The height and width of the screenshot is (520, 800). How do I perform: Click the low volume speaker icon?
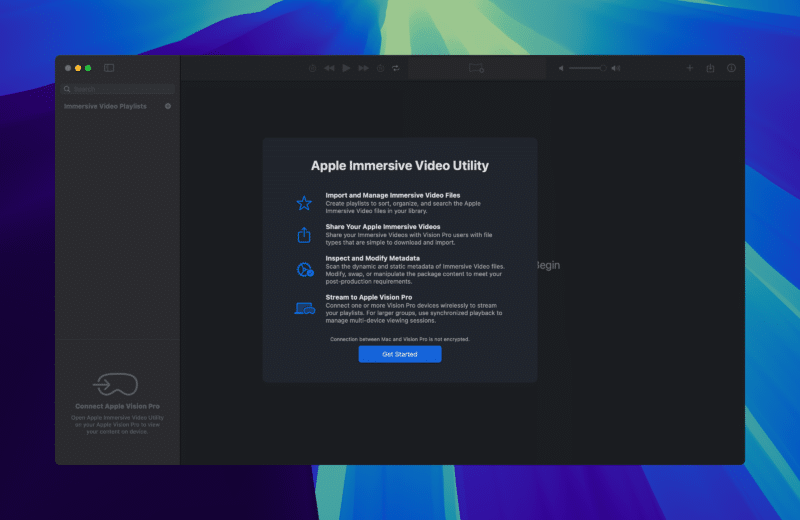[x=561, y=68]
